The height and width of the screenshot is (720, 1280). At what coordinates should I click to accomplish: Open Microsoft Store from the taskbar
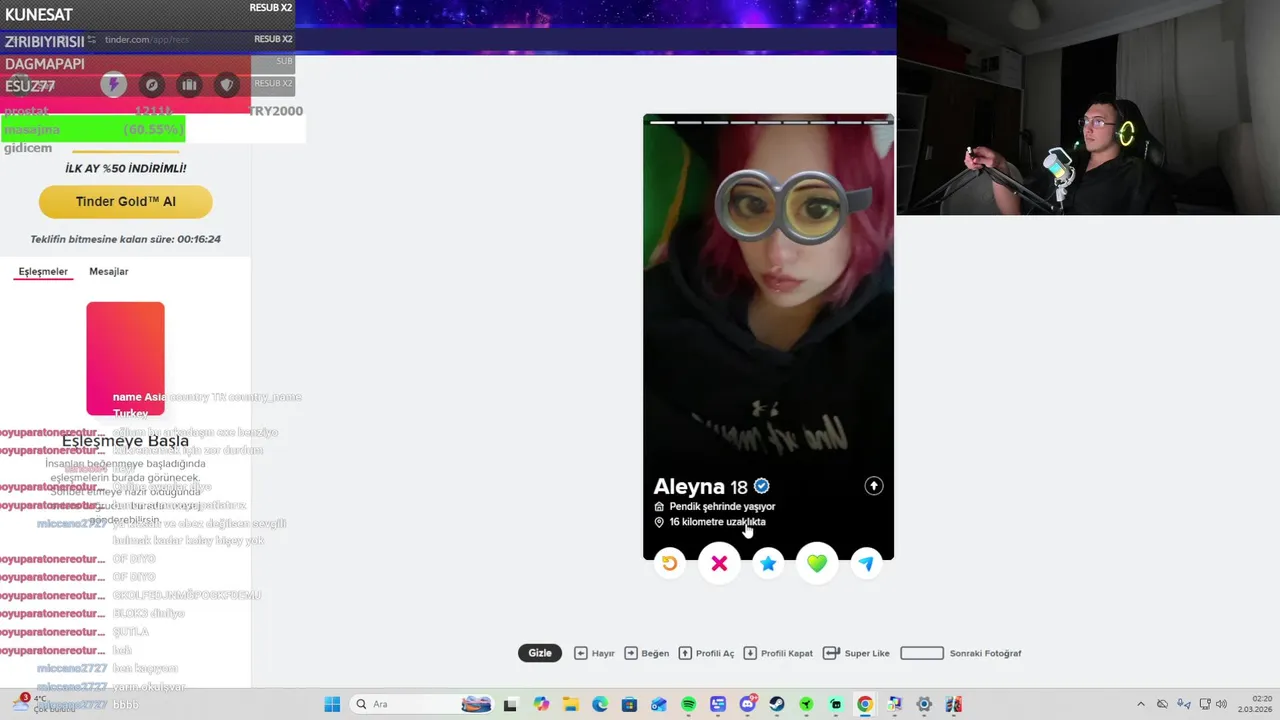(629, 704)
